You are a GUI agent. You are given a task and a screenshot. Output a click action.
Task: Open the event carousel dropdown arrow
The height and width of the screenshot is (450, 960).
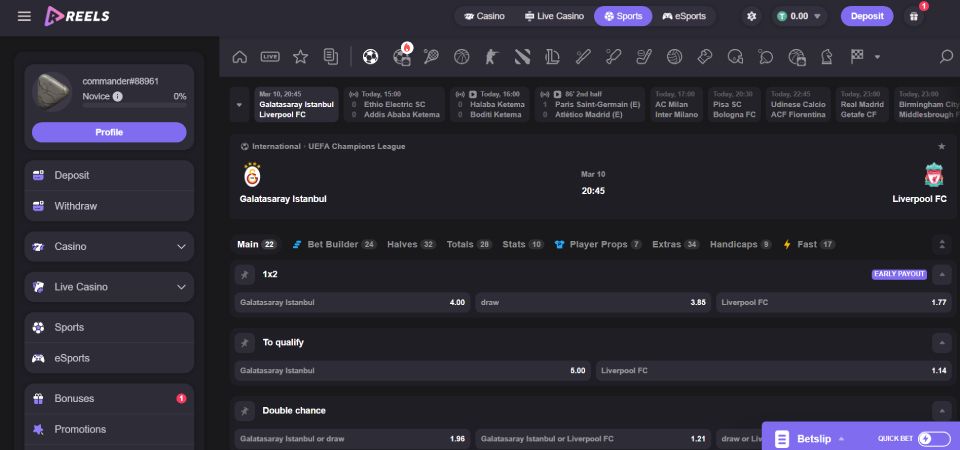(x=239, y=105)
